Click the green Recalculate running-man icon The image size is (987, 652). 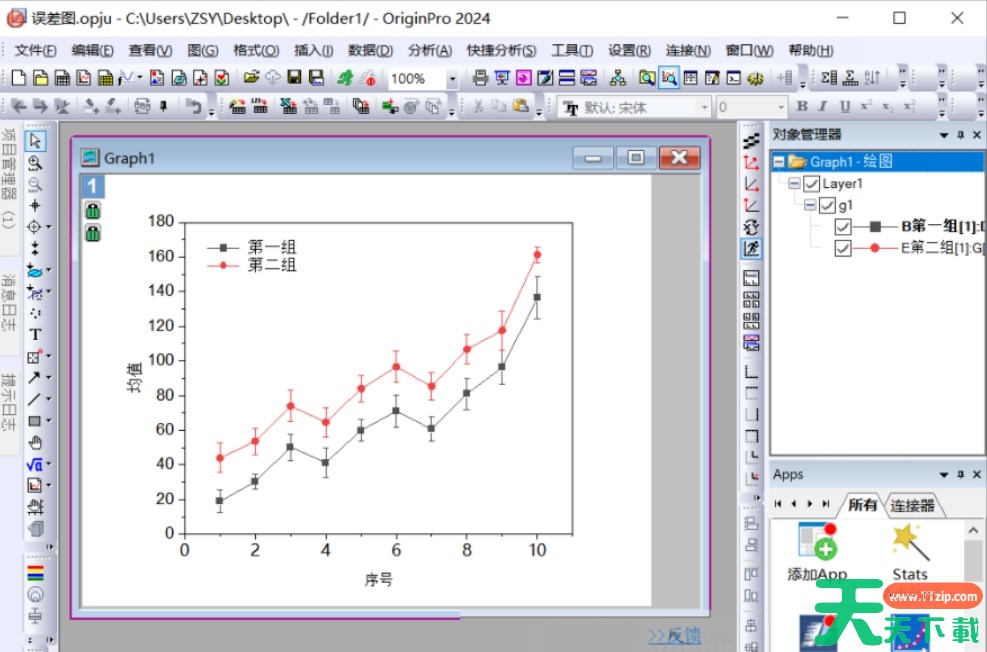[345, 78]
